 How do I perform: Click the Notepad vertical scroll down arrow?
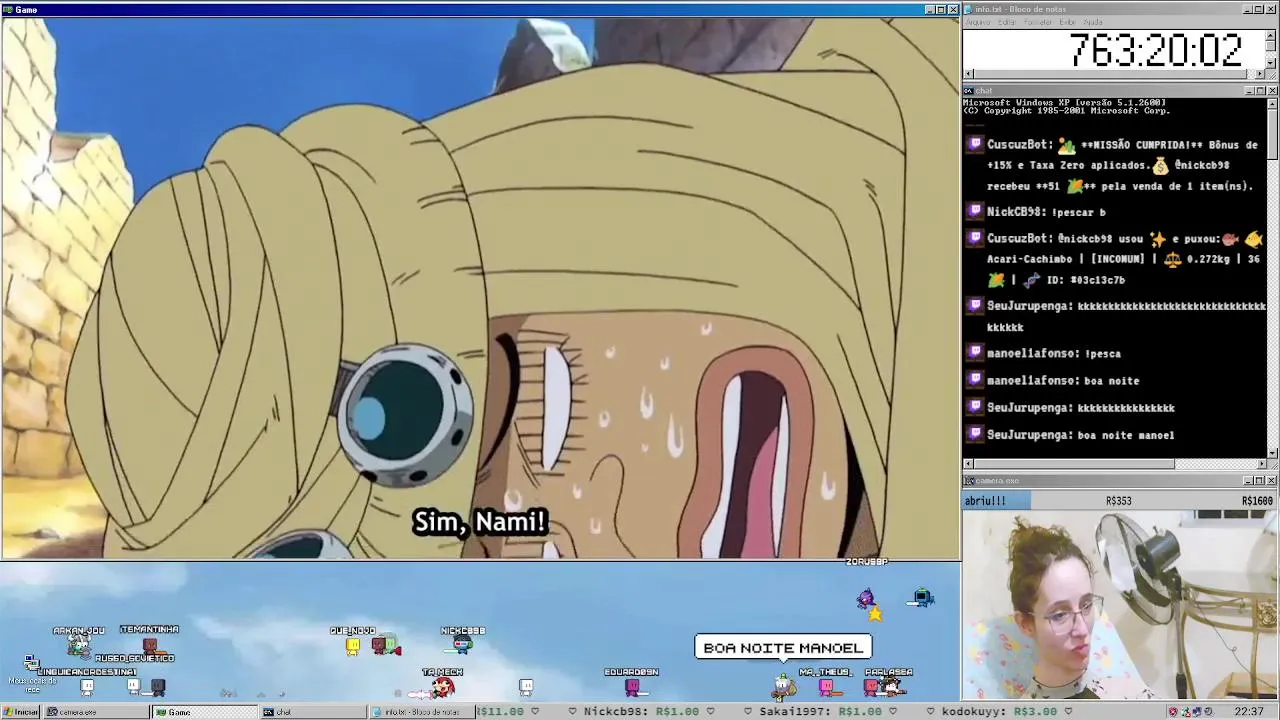[x=1271, y=62]
